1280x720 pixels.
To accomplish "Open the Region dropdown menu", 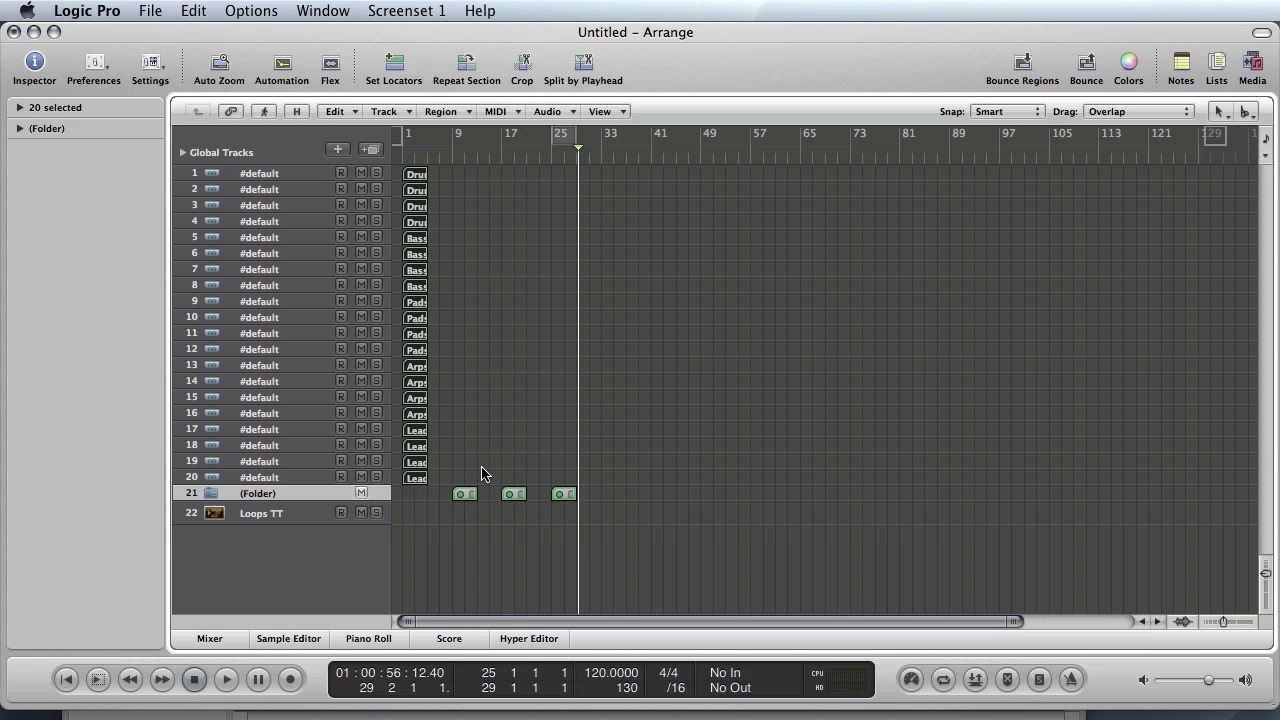I will click(447, 111).
